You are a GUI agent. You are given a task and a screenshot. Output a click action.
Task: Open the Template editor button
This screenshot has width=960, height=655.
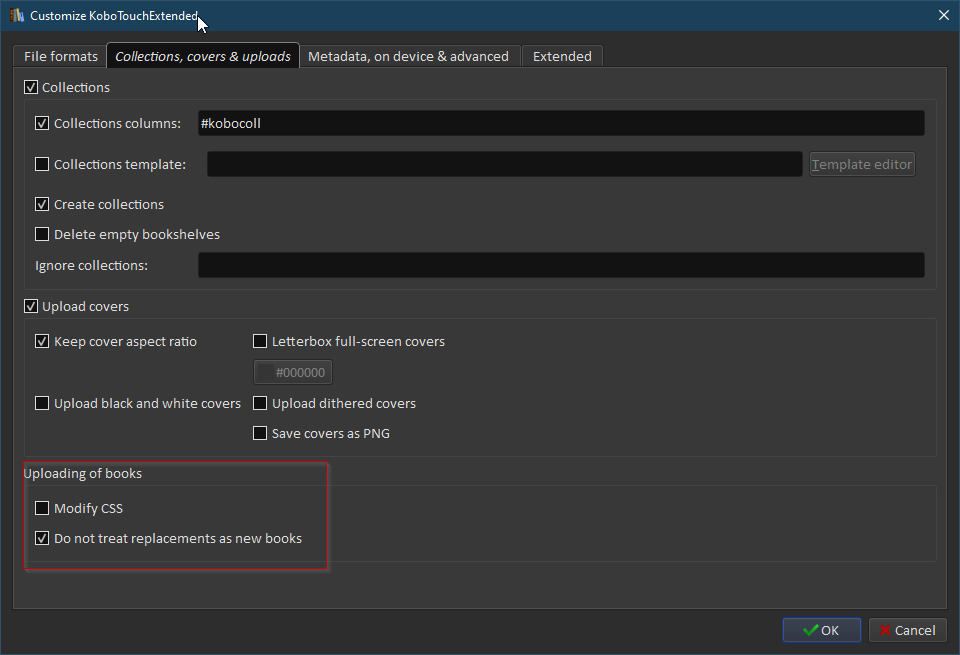tap(862, 164)
